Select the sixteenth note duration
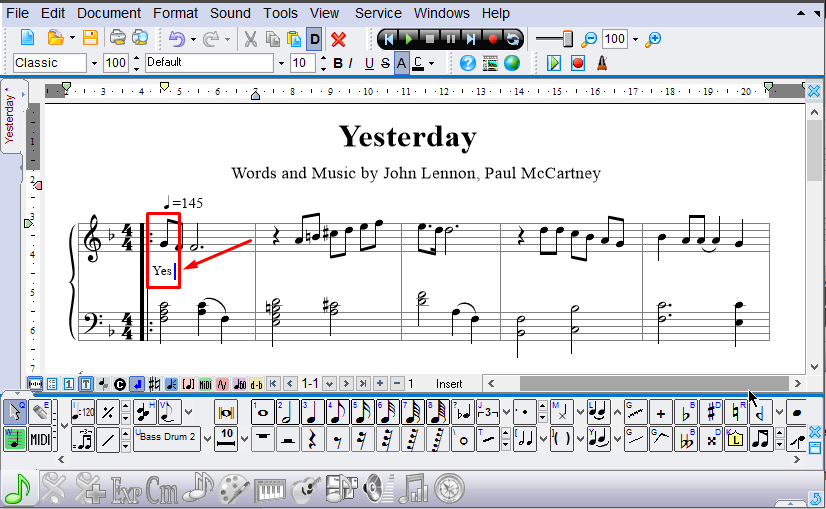Viewport: 826px width, 509px height. click(x=363, y=412)
